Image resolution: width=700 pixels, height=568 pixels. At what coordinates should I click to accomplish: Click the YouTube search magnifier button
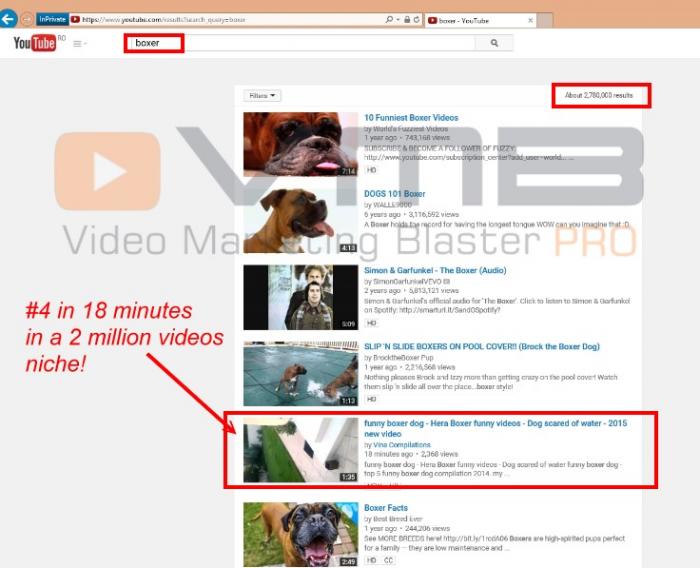pos(494,43)
